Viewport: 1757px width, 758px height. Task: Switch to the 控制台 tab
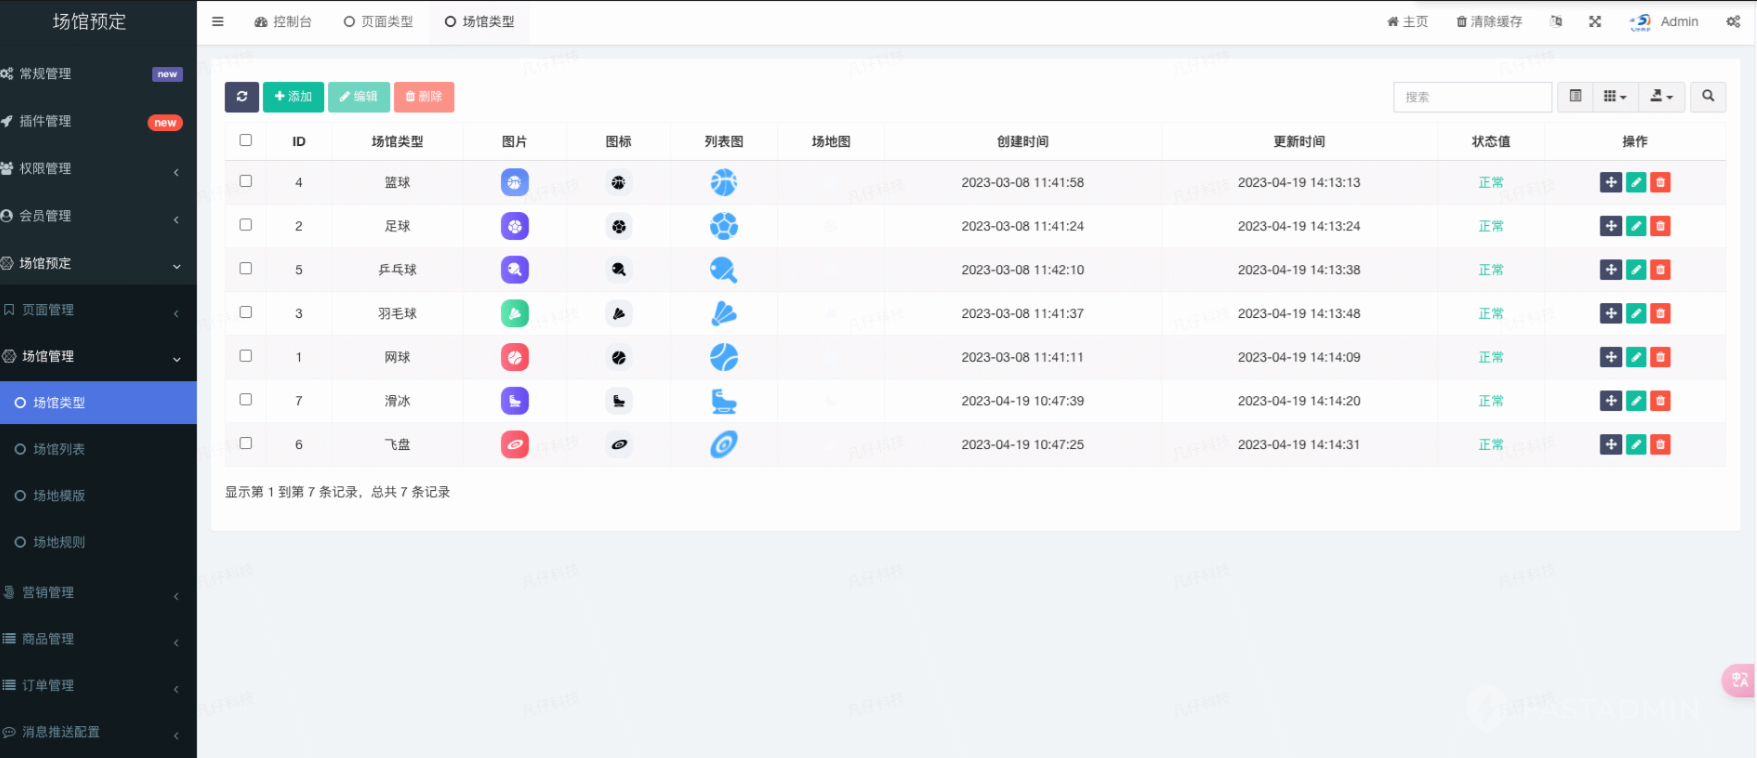[x=283, y=22]
